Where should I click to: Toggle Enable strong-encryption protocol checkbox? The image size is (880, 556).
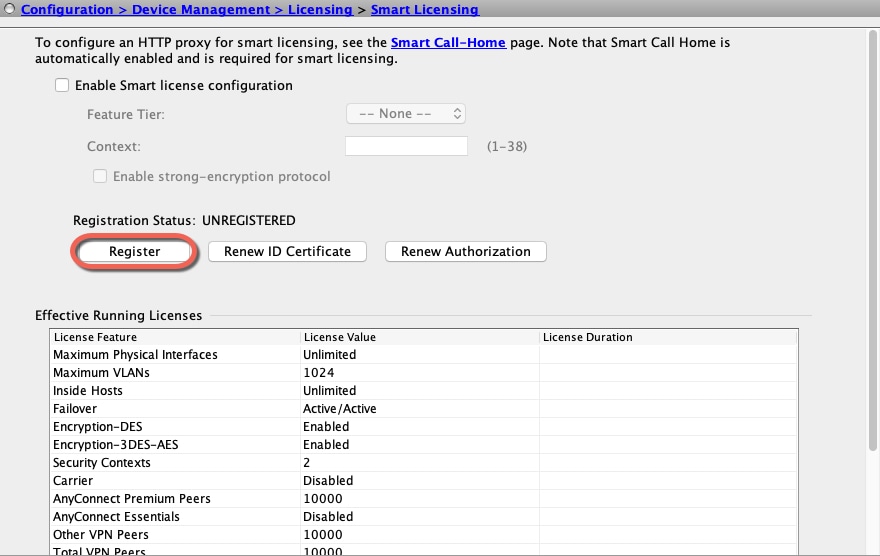tap(100, 176)
